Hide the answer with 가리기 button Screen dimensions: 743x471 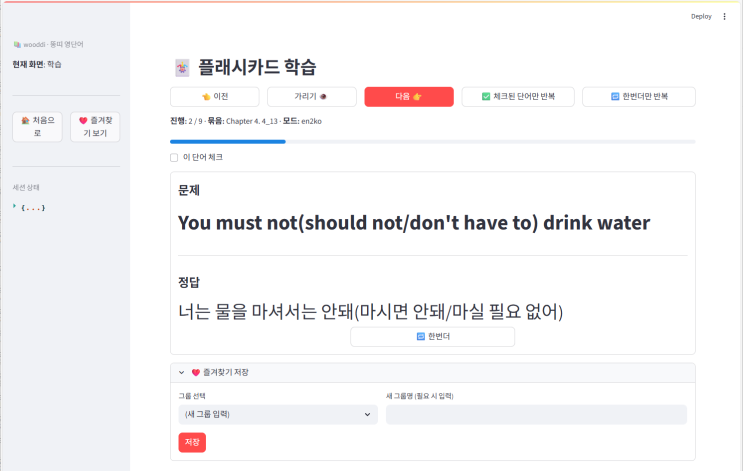[312, 97]
